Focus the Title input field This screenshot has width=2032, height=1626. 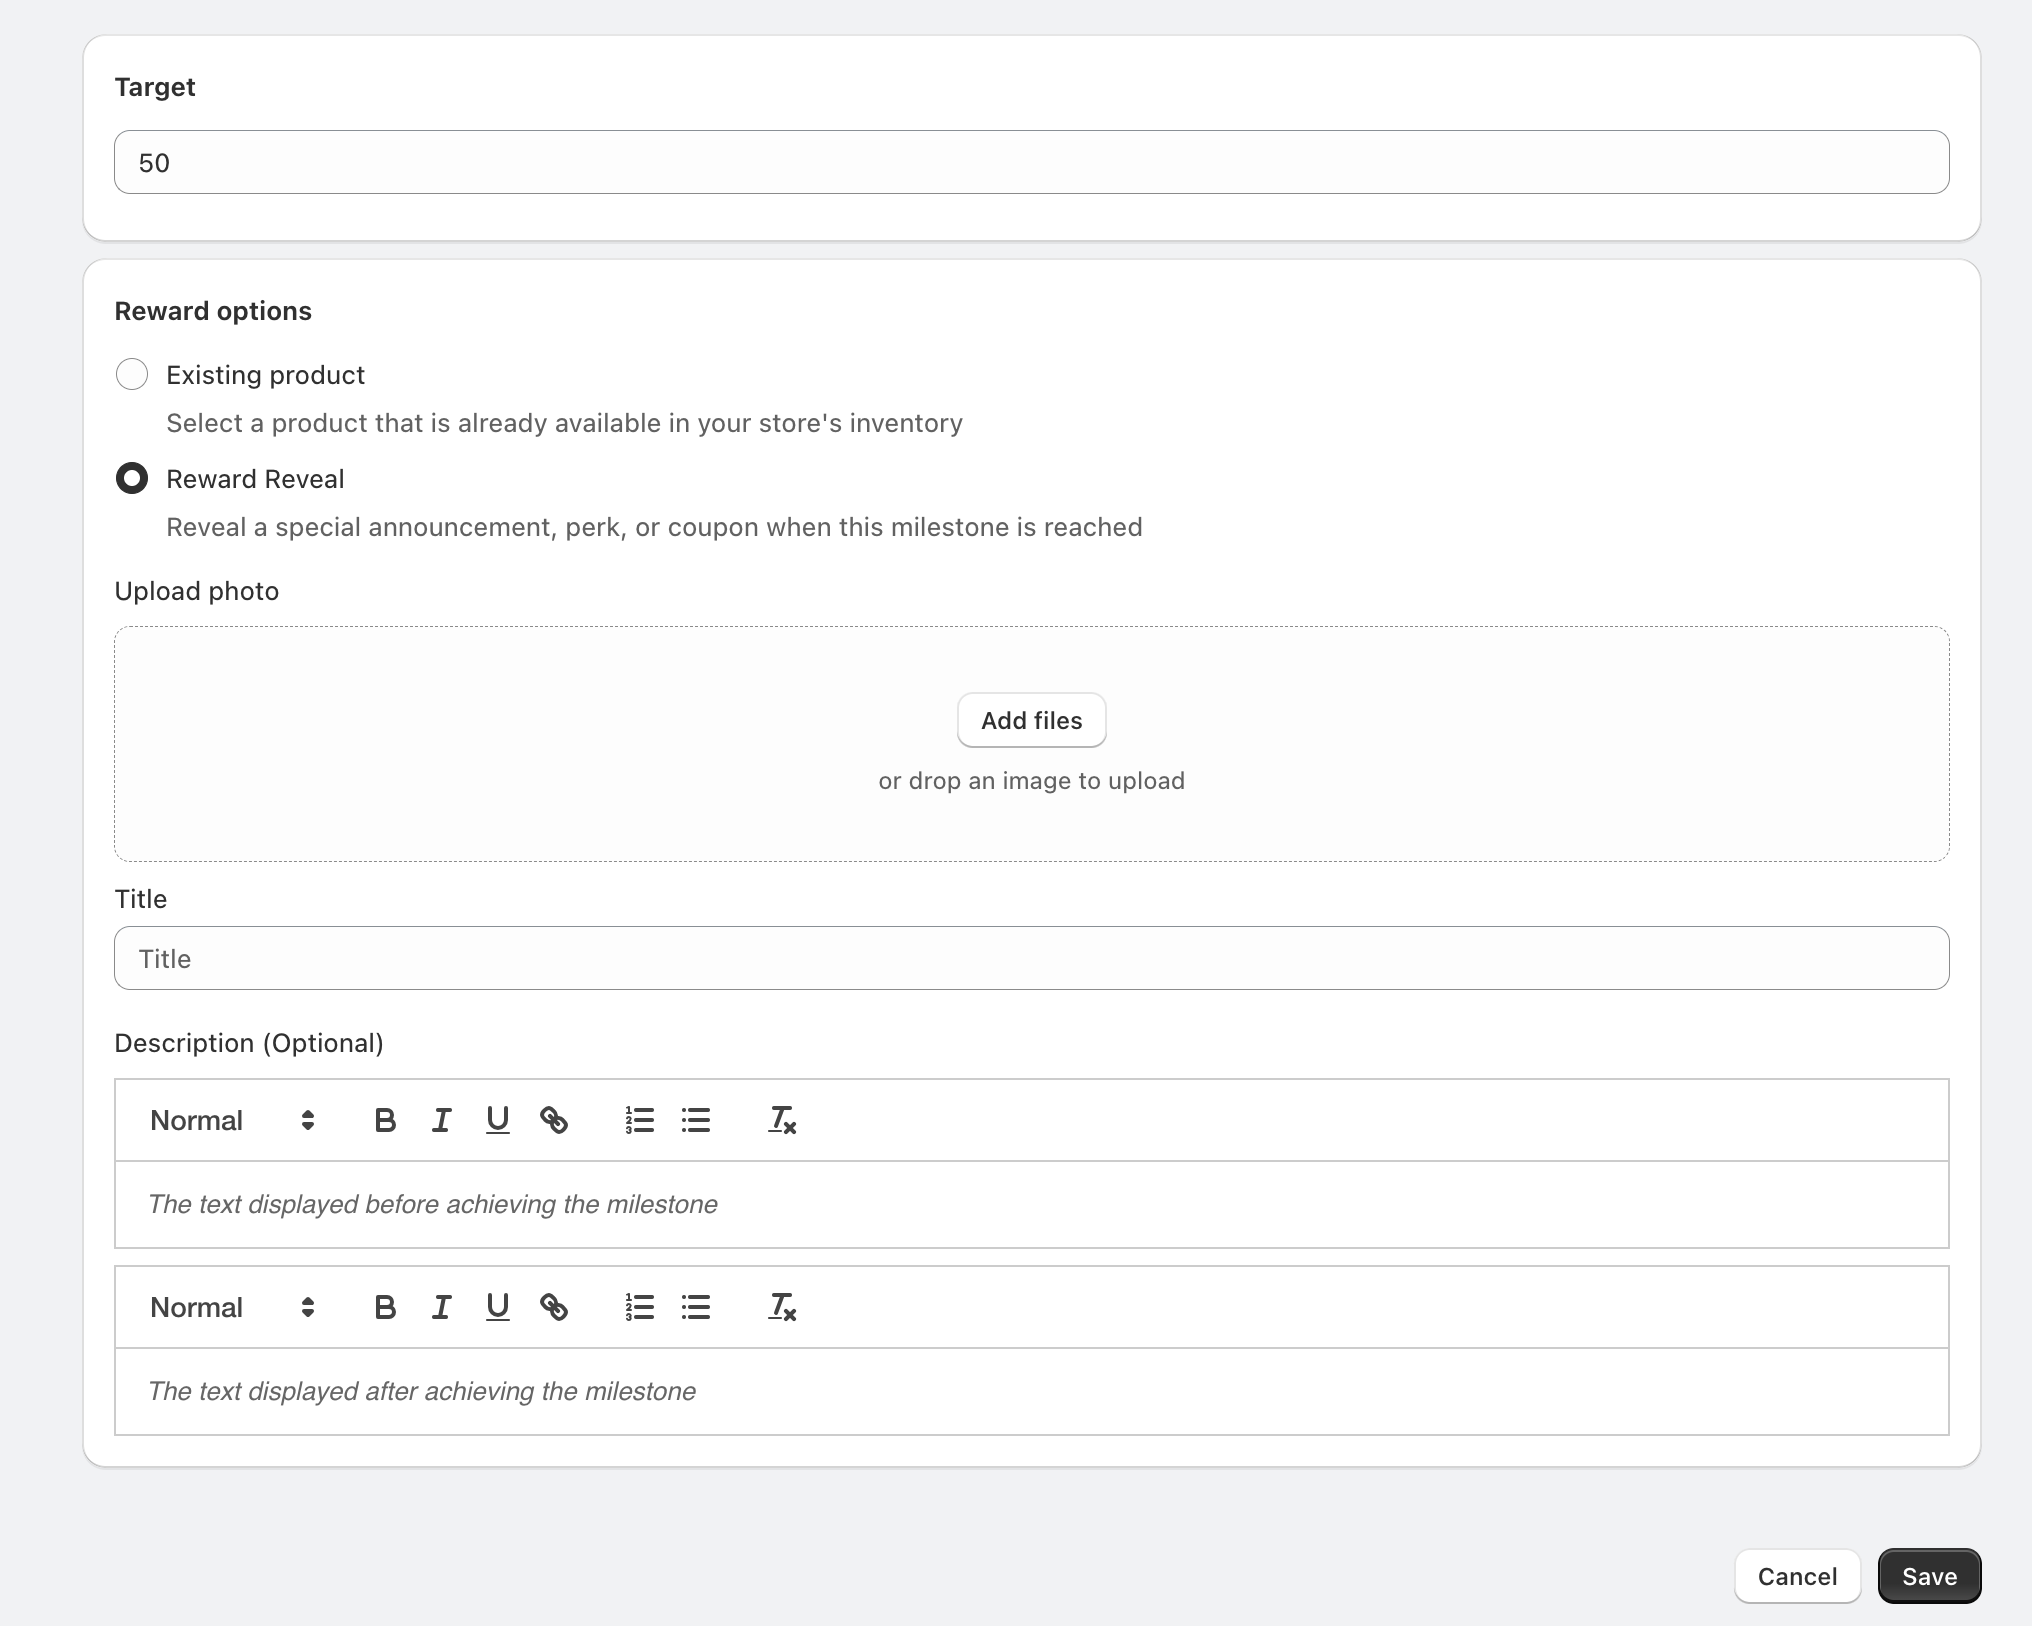click(x=1031, y=958)
